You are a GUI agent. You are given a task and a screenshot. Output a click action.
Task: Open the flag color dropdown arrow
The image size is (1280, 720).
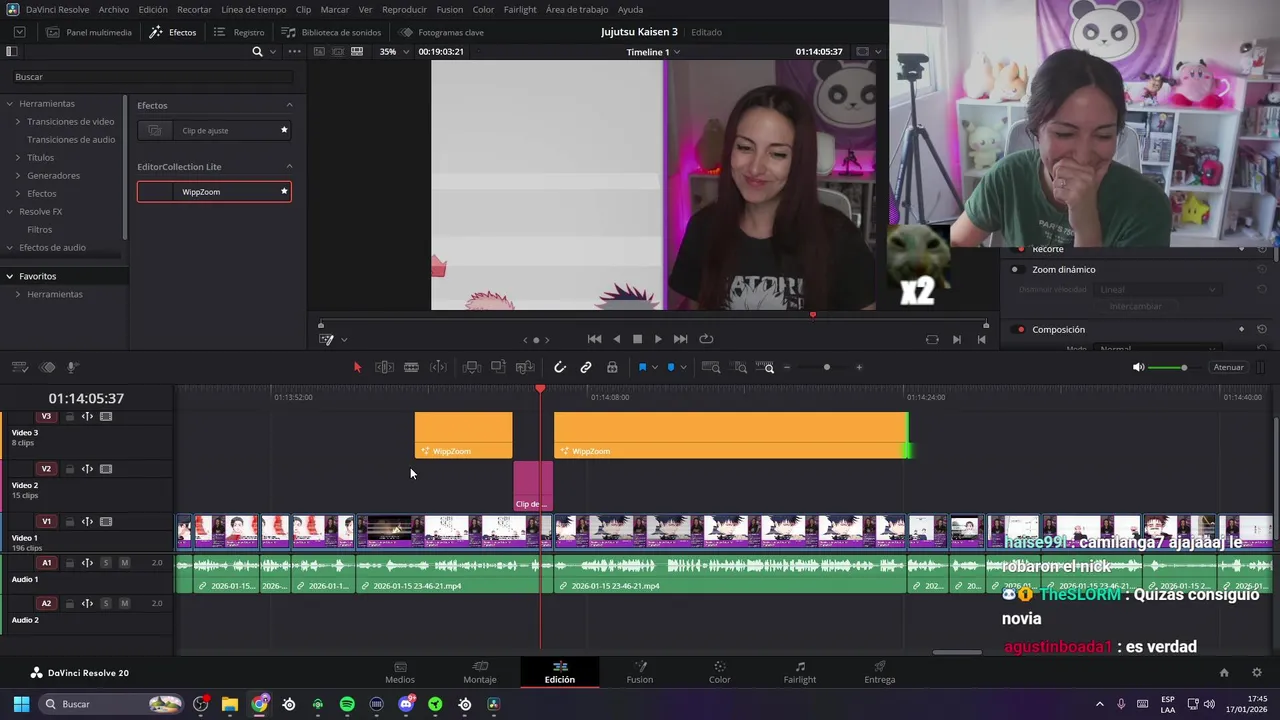(x=655, y=367)
